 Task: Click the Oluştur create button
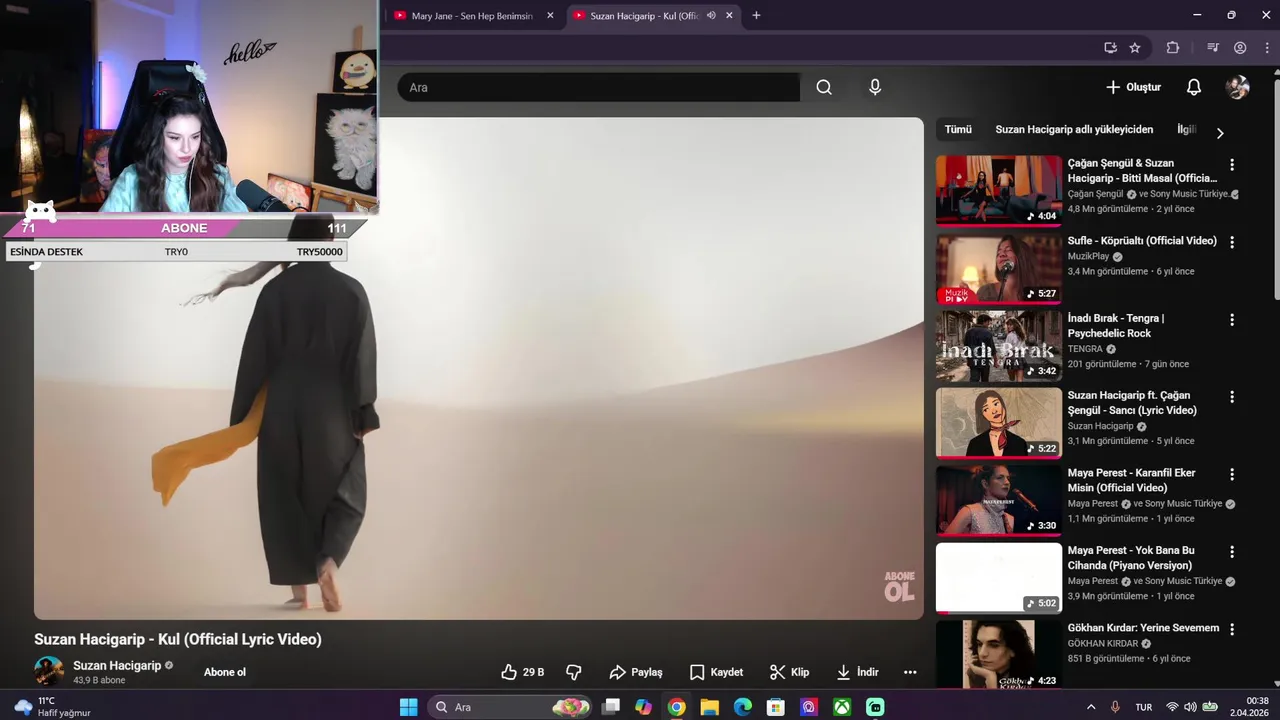point(1133,87)
